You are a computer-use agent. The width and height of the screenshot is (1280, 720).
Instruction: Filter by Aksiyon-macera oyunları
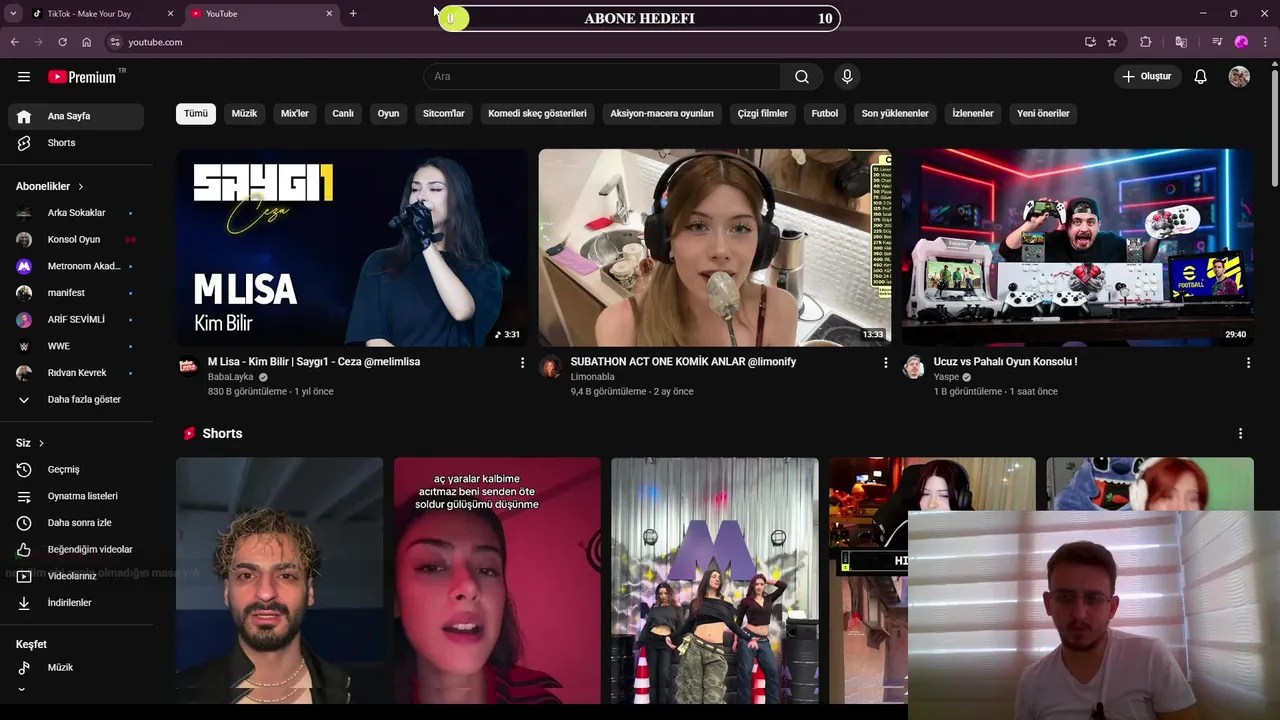(x=662, y=114)
